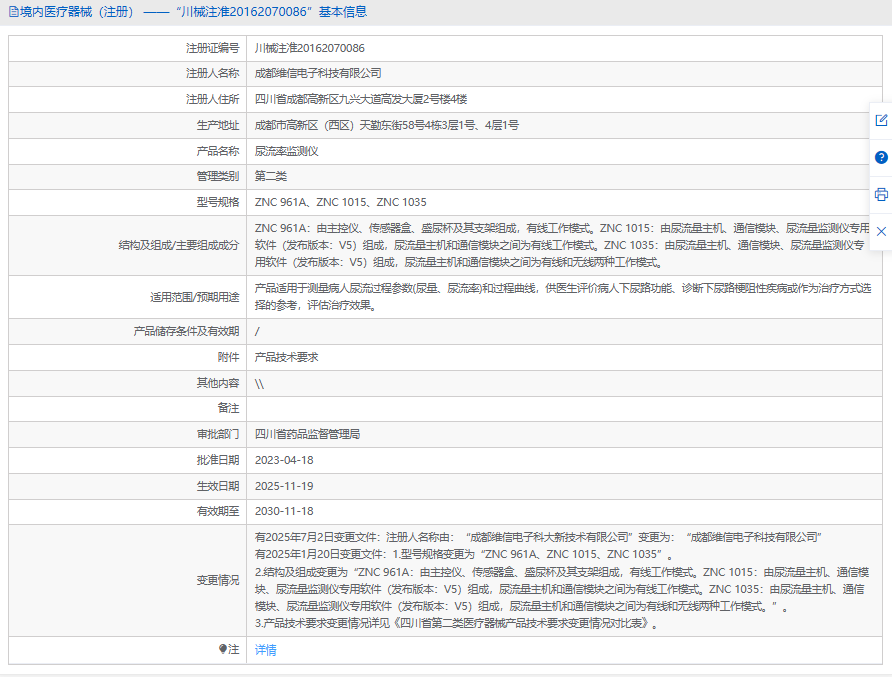Image resolution: width=892 pixels, height=677 pixels.
Task: Click the 结构及组成/主要组成成分 label
Action: 179,245
